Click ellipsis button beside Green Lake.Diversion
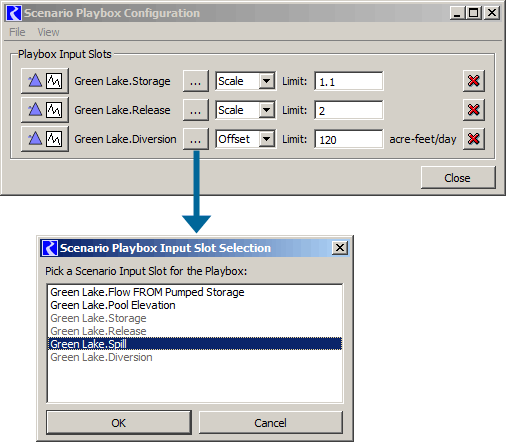Screen dimensions: 506x442 [196, 139]
